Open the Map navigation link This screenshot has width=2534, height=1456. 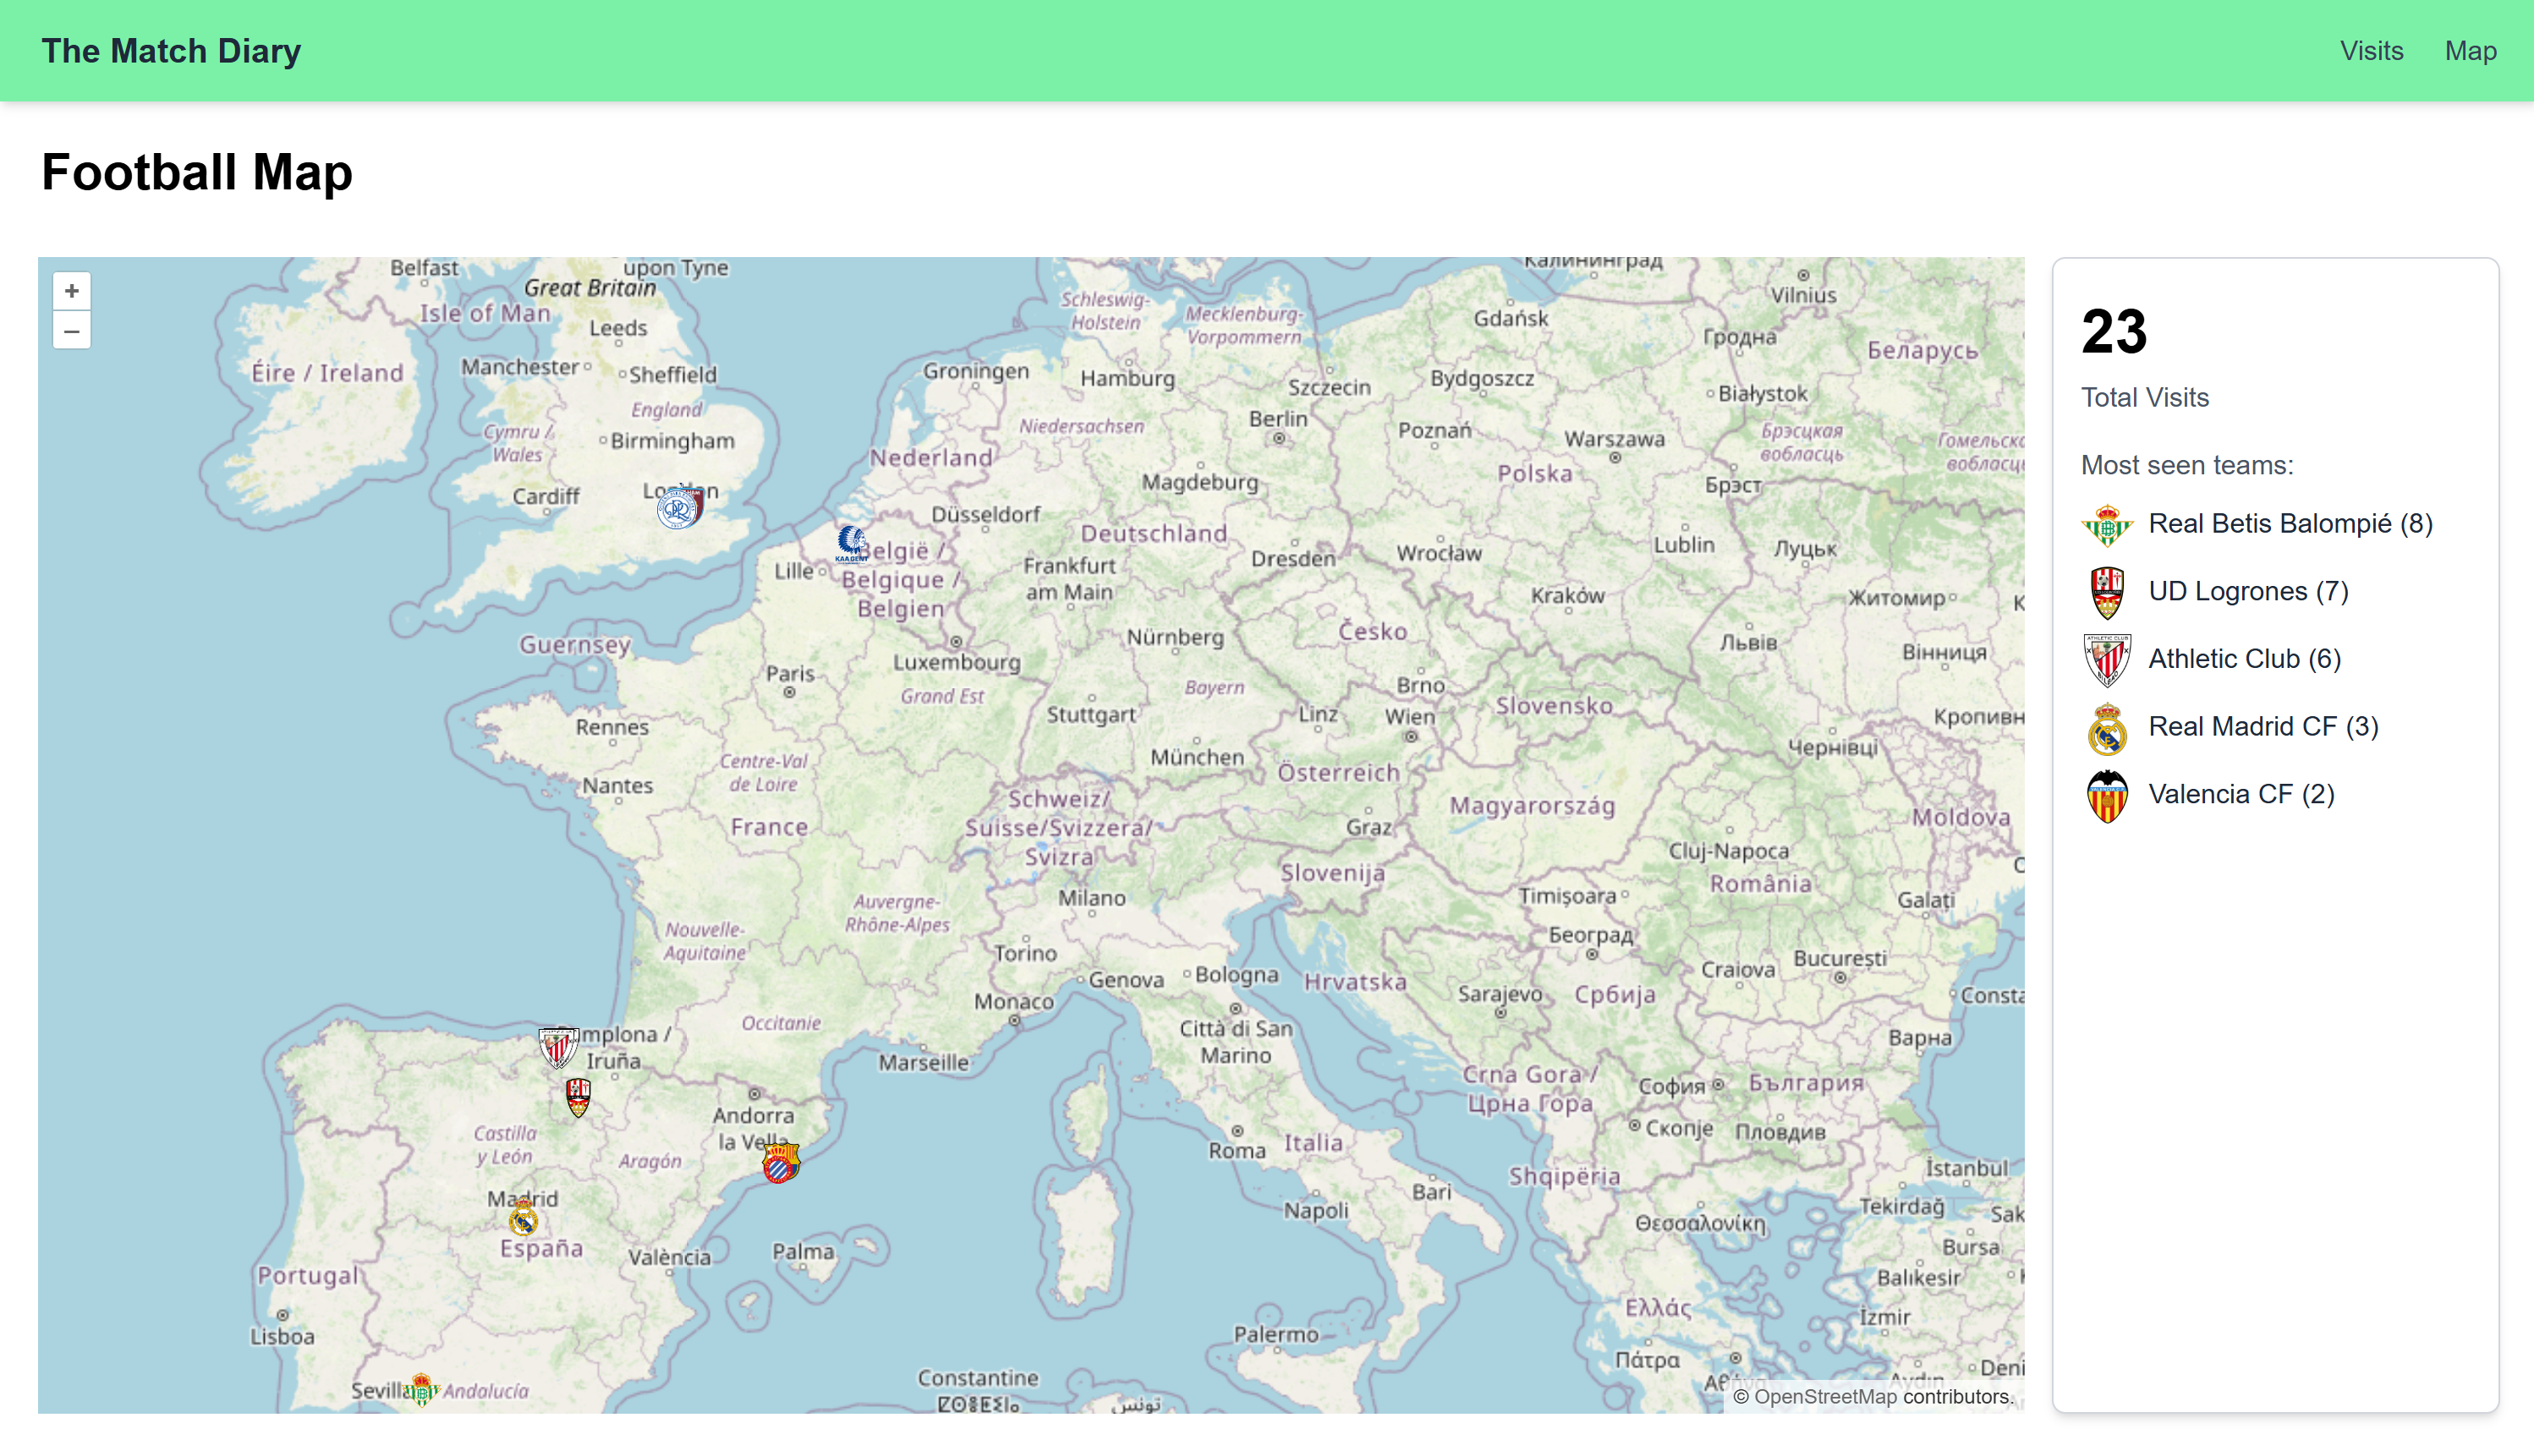coord(2470,51)
